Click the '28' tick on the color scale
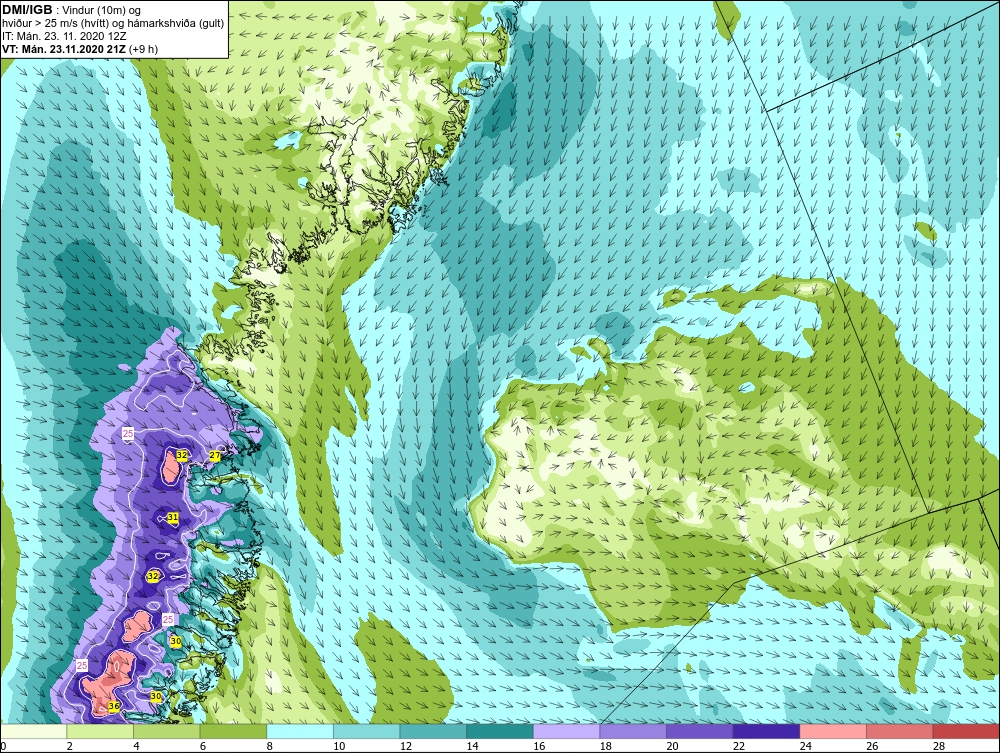Image resolution: width=1000 pixels, height=753 pixels. [x=939, y=746]
